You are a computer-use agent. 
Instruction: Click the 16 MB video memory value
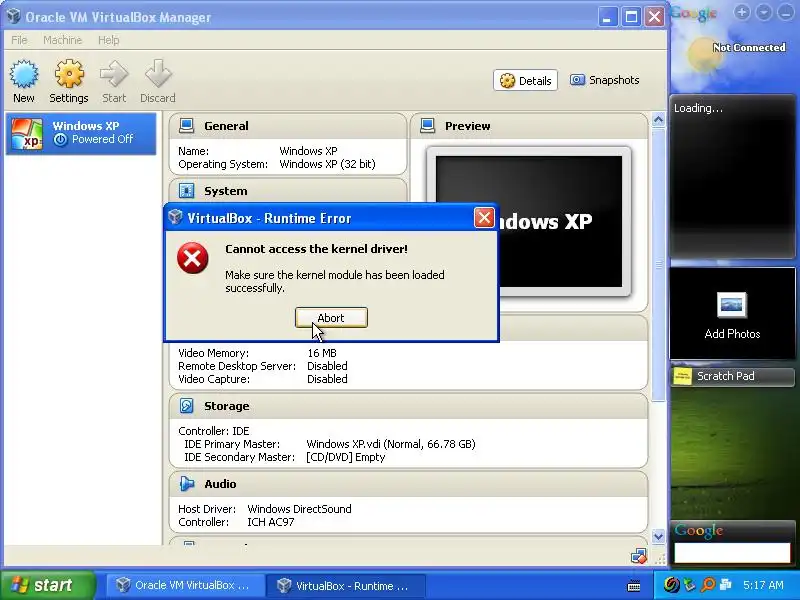point(321,353)
